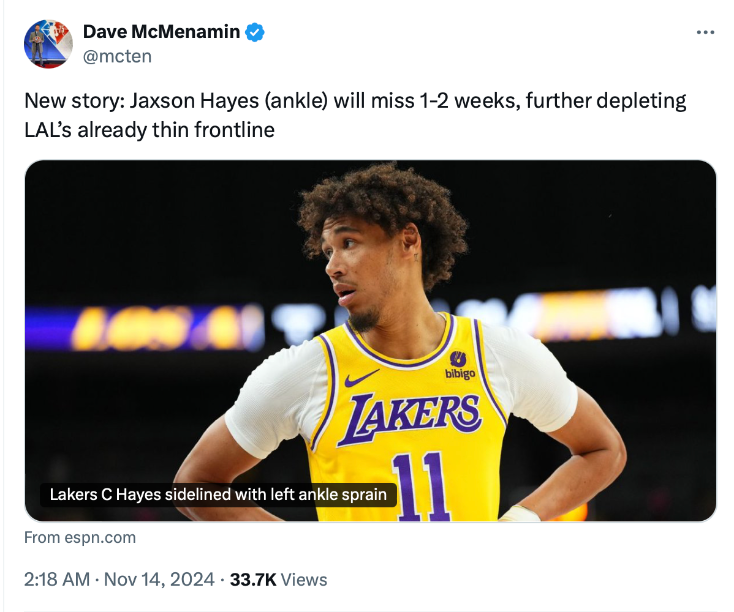This screenshot has height=612, width=734.
Task: View the 33.7K view count
Action: click(254, 579)
